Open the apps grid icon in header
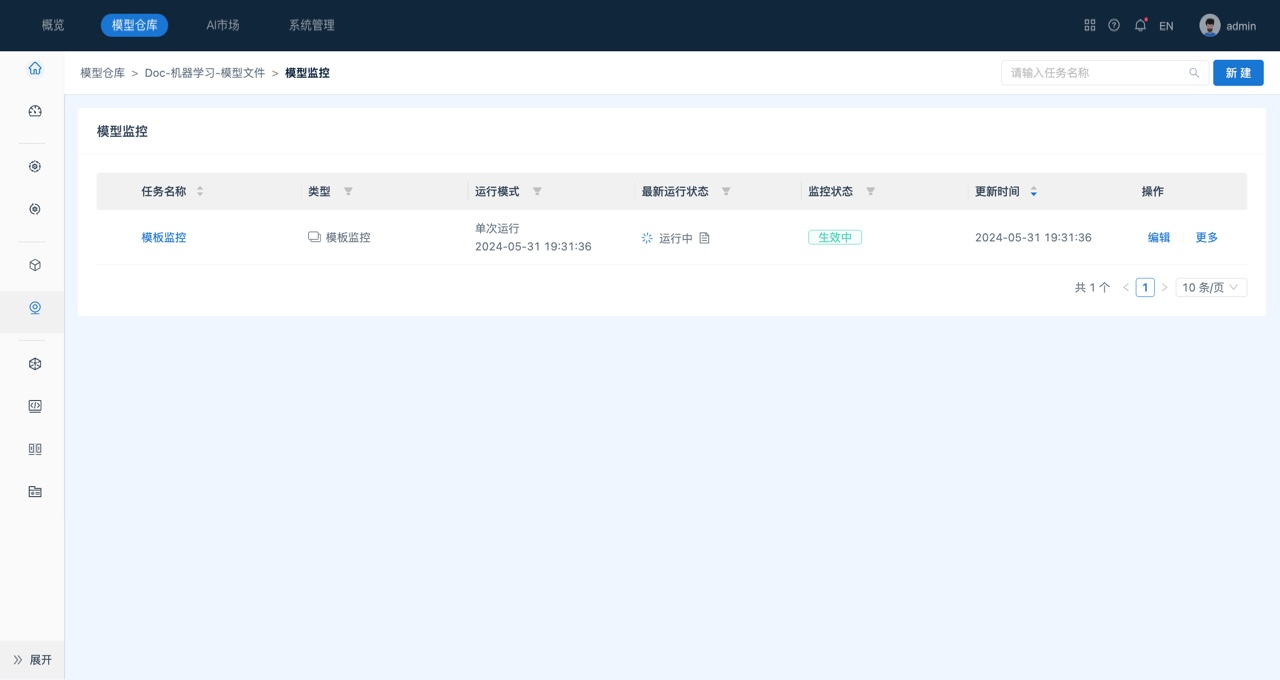 [x=1090, y=25]
